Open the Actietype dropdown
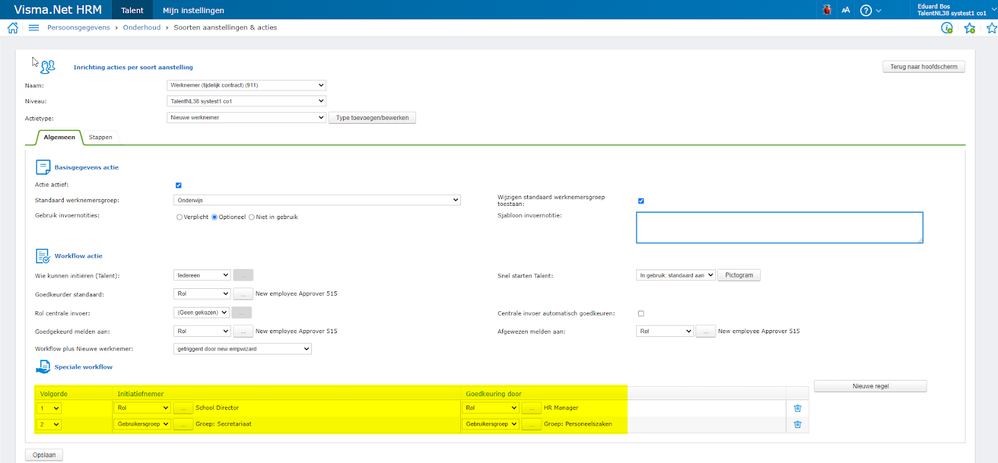Screen dimensions: 998x463 point(246,118)
